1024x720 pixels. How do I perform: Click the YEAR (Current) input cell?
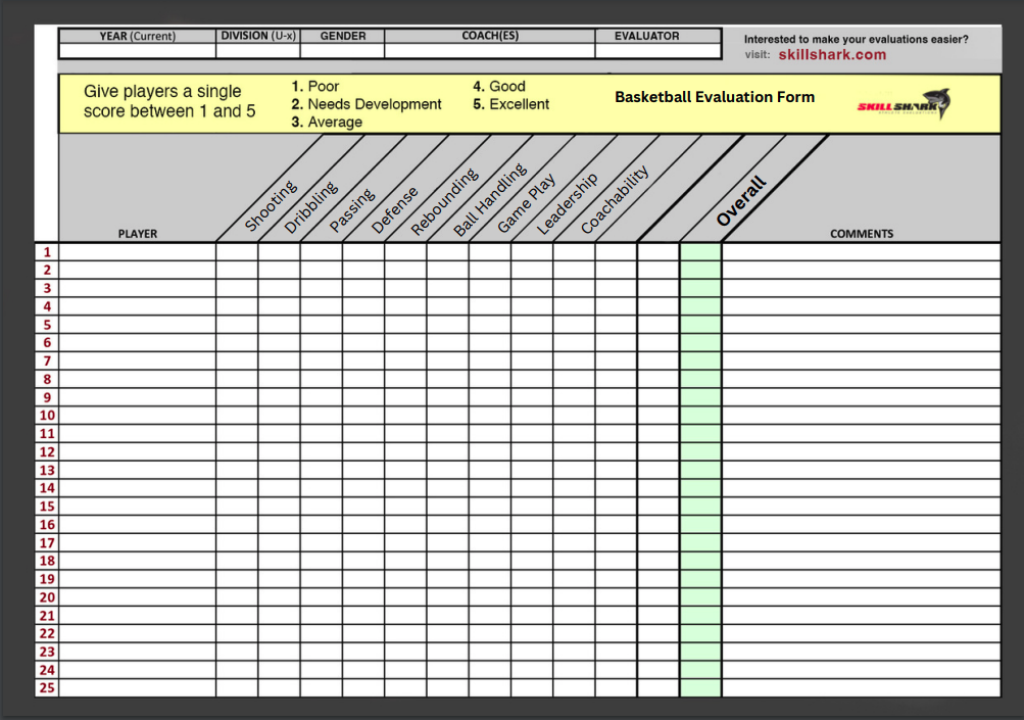pyautogui.click(x=137, y=51)
